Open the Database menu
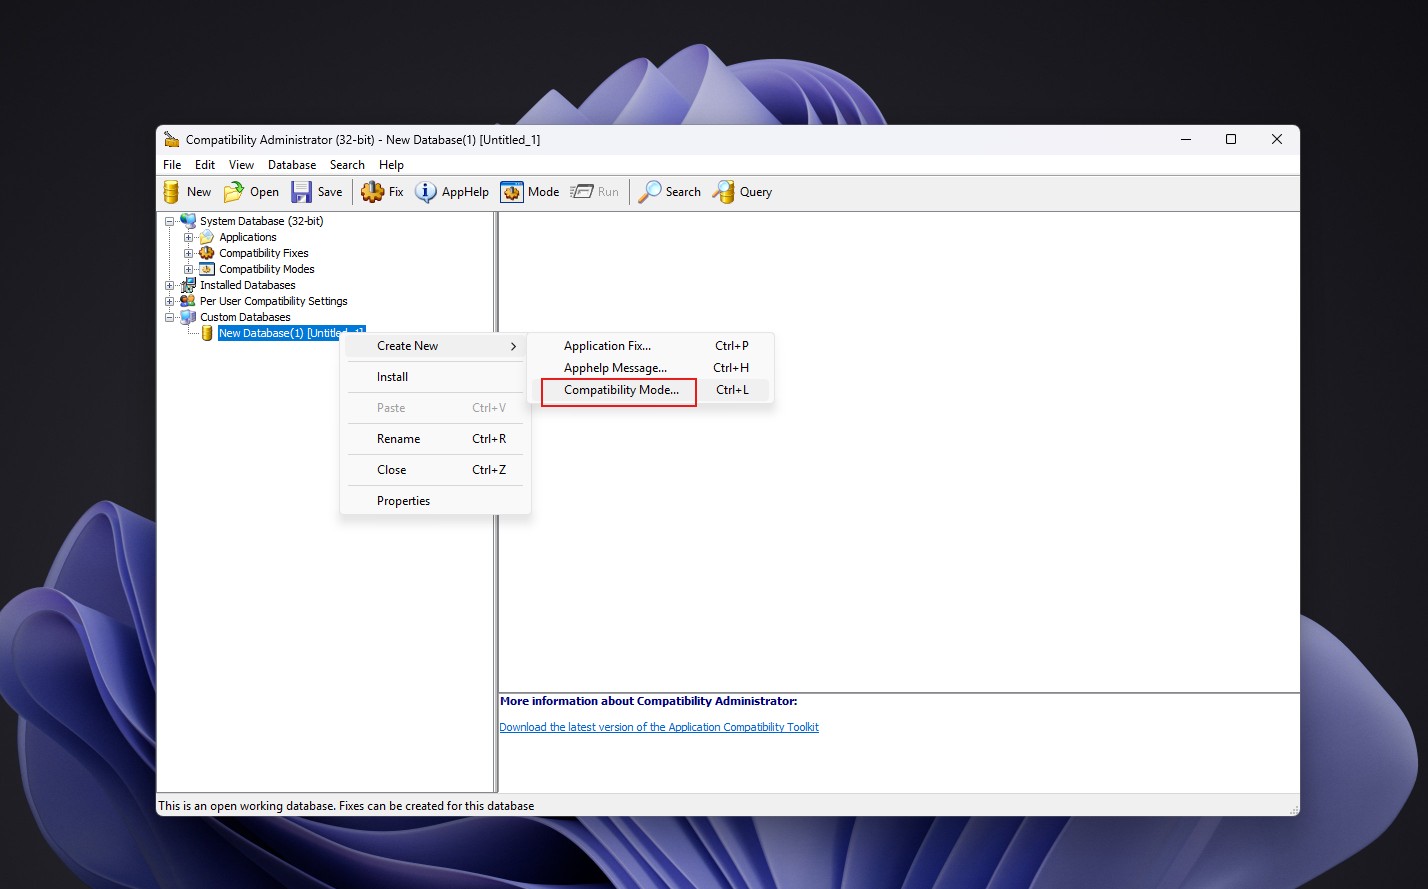This screenshot has height=889, width=1428. point(292,165)
